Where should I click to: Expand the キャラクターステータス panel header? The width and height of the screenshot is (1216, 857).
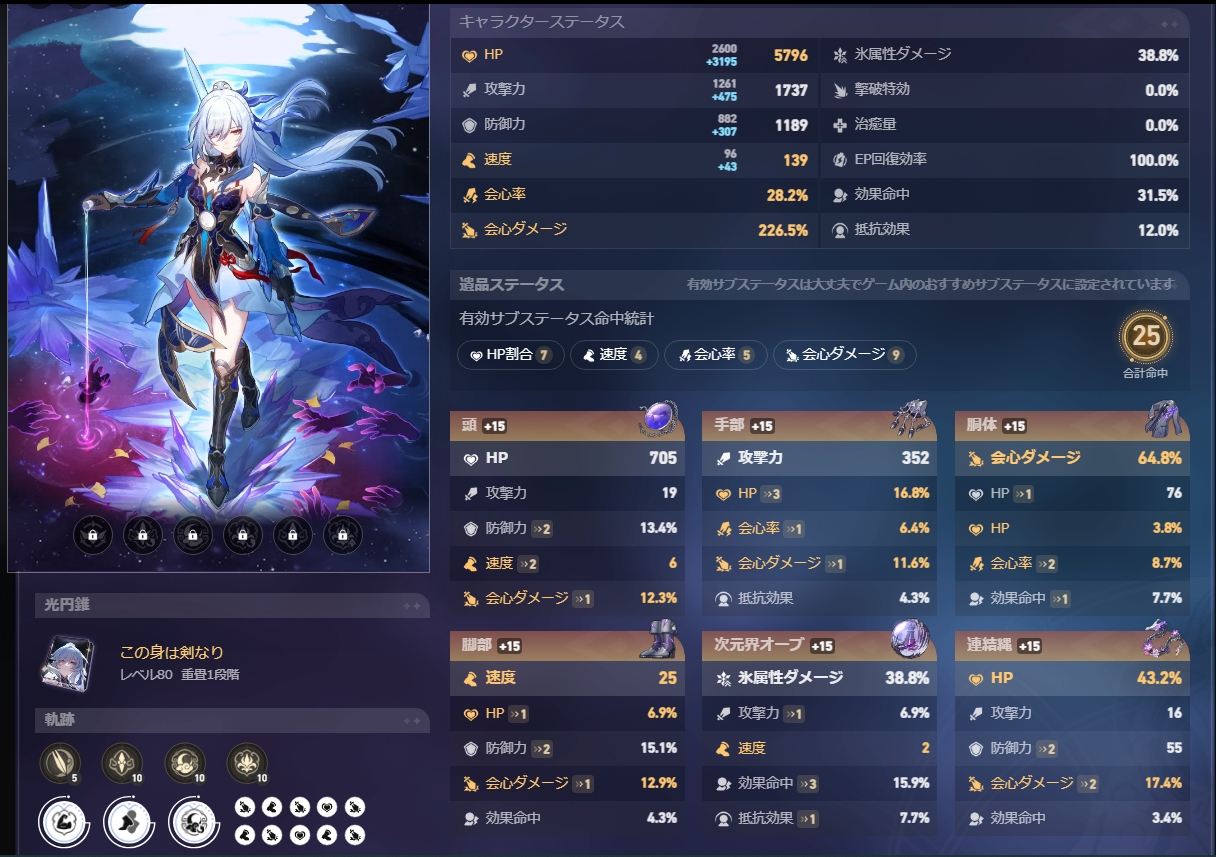point(819,21)
